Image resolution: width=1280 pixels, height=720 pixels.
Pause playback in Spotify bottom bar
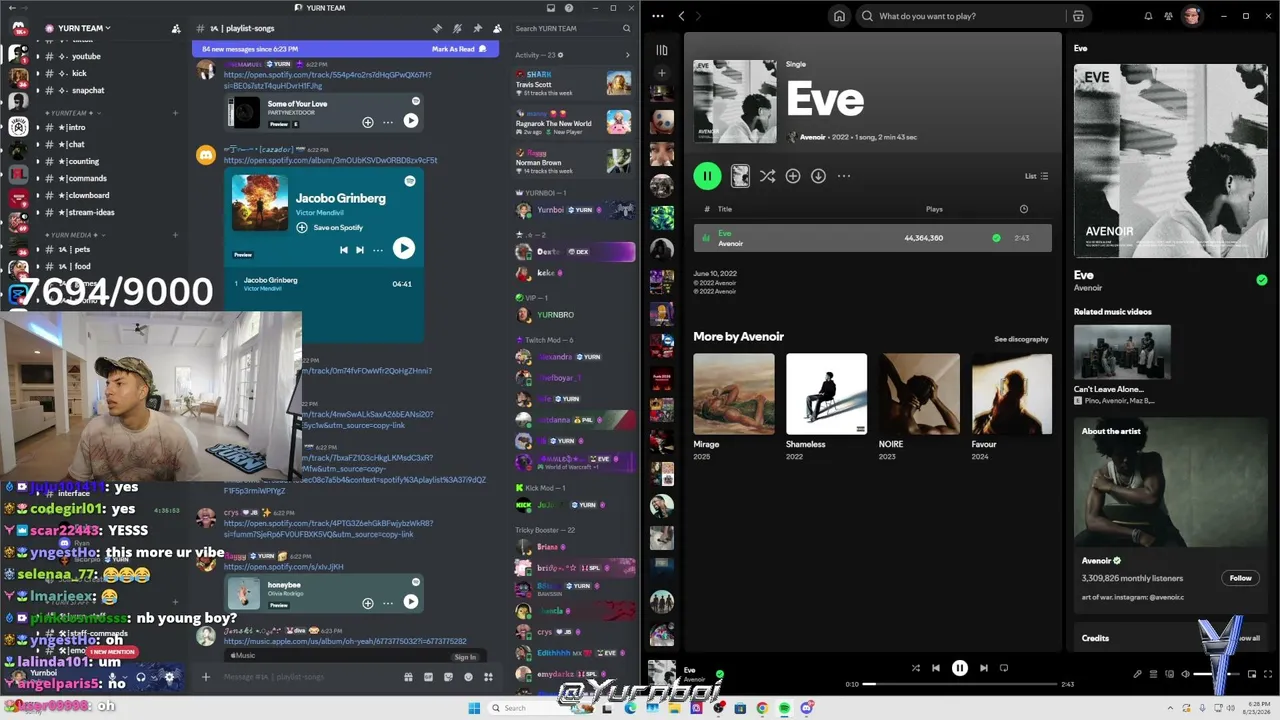[960, 668]
